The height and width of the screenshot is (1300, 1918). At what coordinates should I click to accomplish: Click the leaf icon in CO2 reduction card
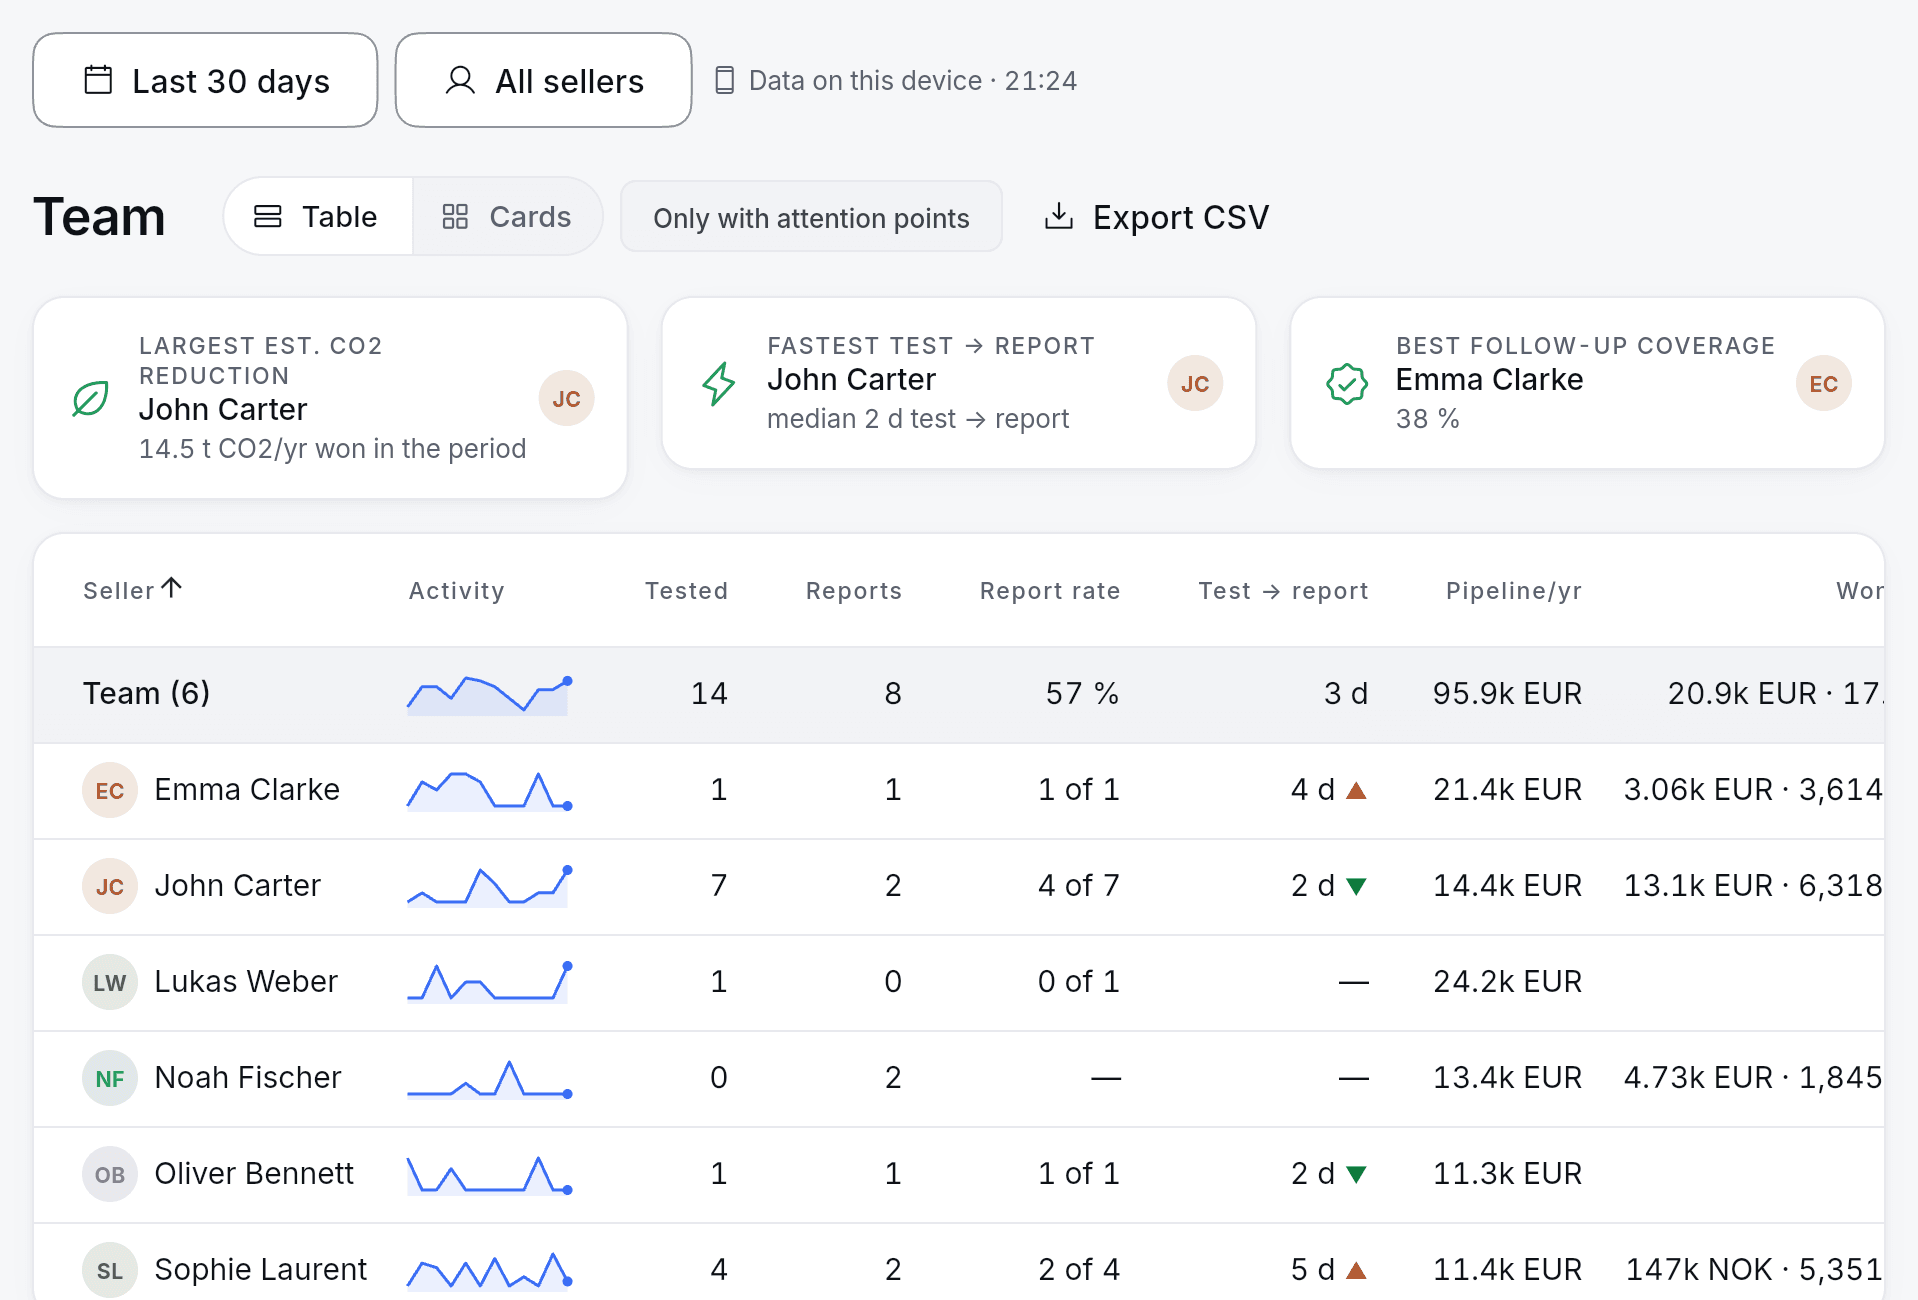click(x=91, y=398)
